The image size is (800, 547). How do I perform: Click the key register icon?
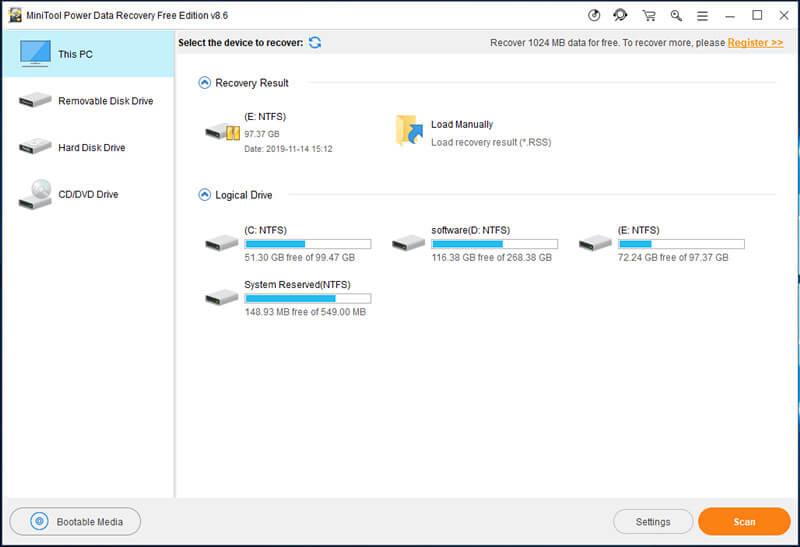point(676,16)
